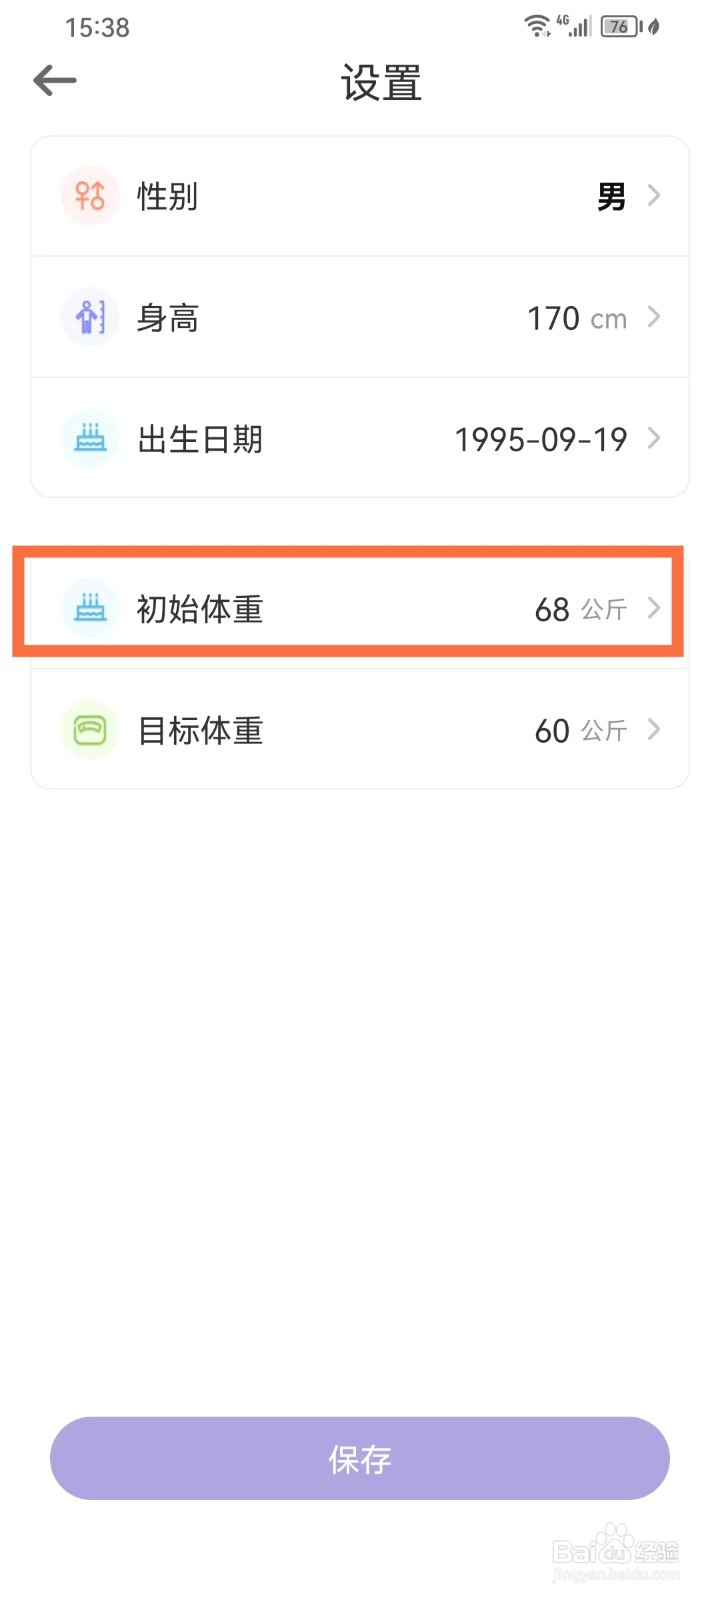
Task: Expand the 性别 chevron arrow
Action: tap(654, 195)
